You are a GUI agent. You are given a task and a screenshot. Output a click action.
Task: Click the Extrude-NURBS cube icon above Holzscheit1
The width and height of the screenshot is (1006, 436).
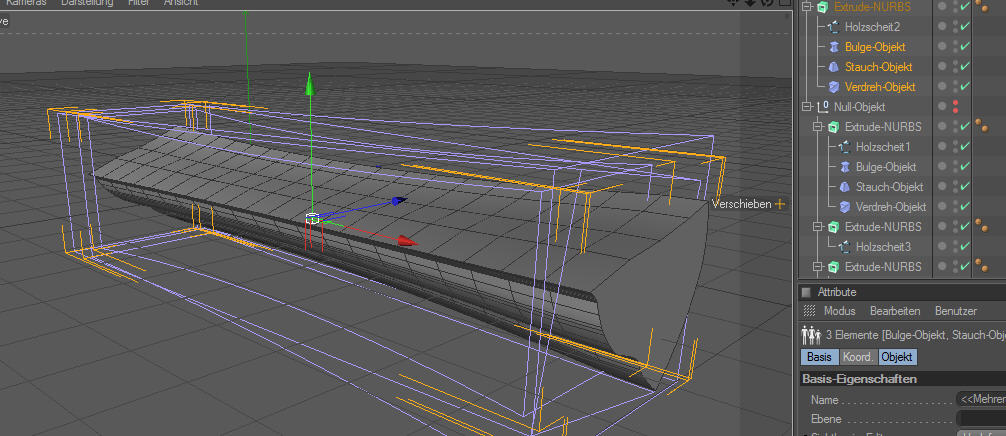pos(833,127)
